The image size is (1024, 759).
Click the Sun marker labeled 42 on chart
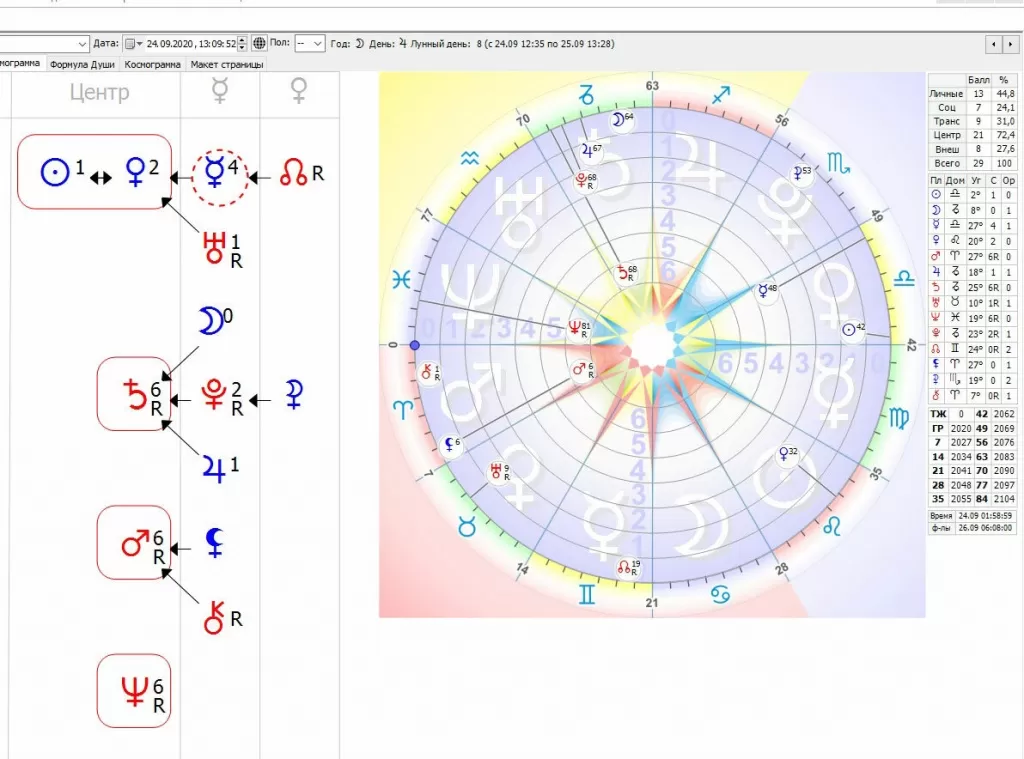pyautogui.click(x=852, y=328)
